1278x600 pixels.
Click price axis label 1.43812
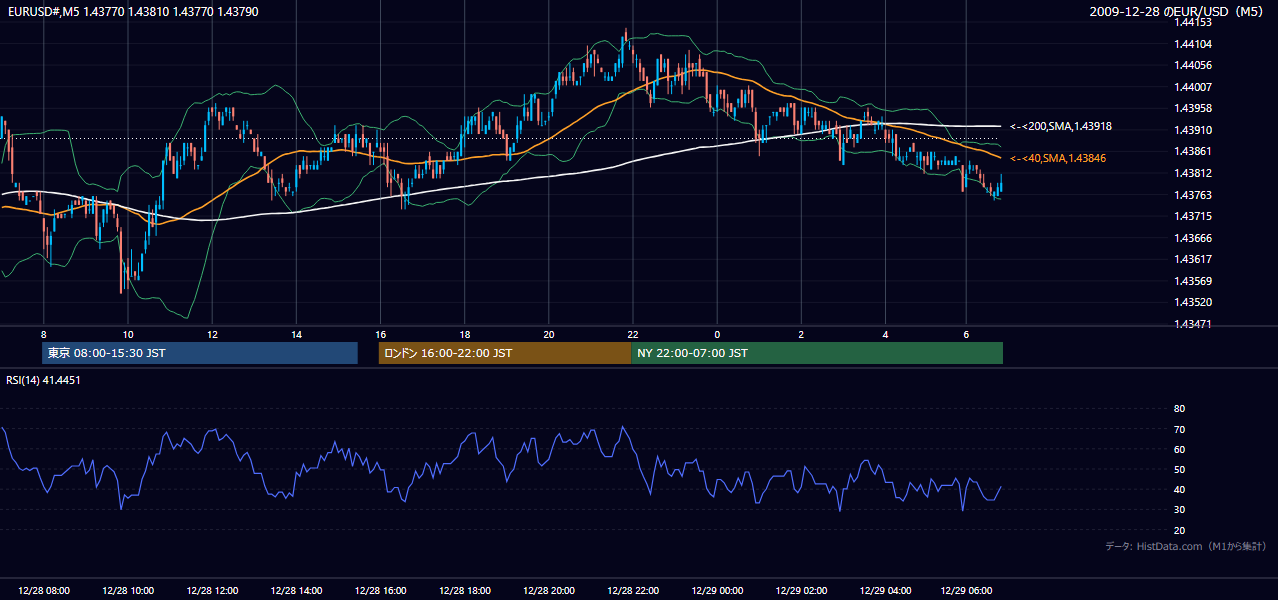click(x=1193, y=173)
